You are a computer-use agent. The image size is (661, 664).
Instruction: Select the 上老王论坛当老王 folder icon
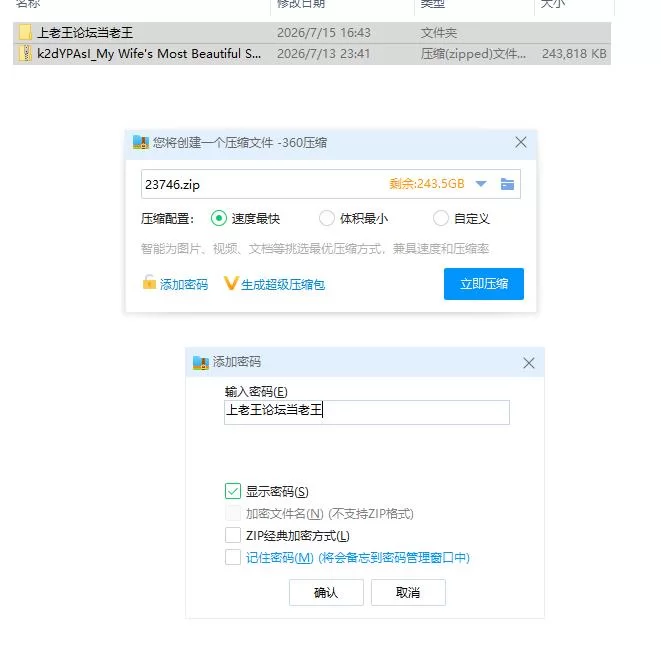25,33
